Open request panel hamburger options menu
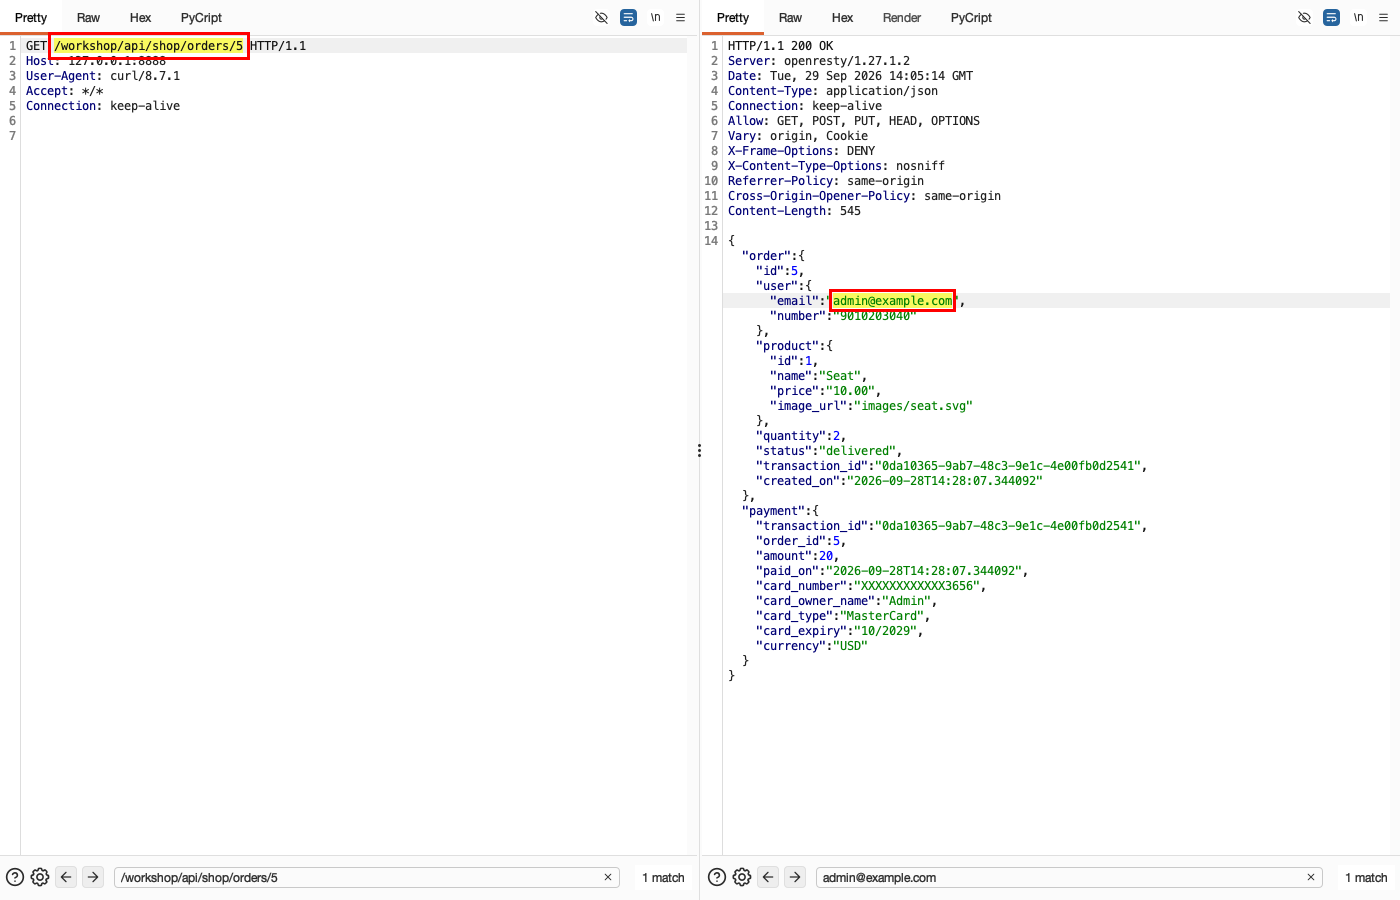 681,17
